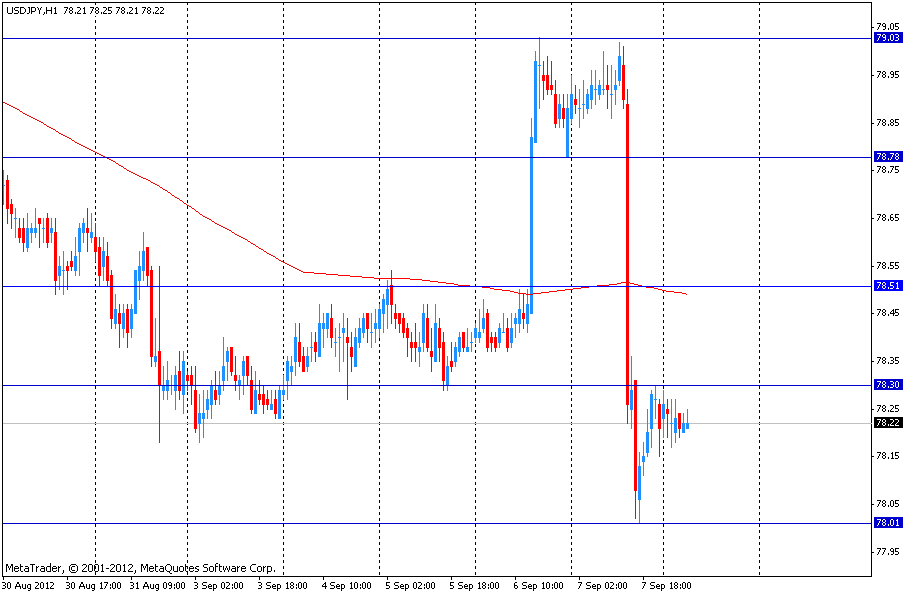Click the 31 Aug 09:00 time label
Image resolution: width=909 pixels, height=593 pixels.
(158, 585)
